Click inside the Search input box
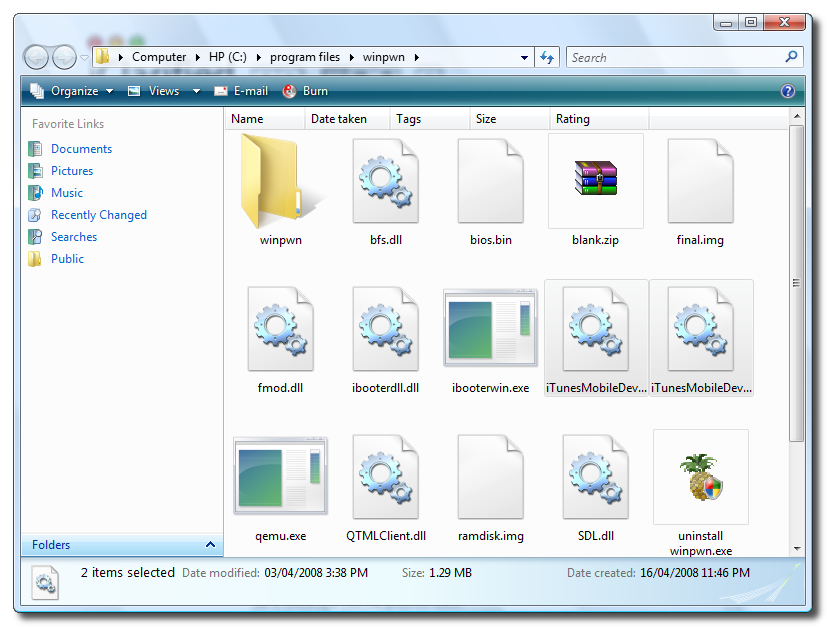Image resolution: width=827 pixels, height=627 pixels. tap(675, 57)
